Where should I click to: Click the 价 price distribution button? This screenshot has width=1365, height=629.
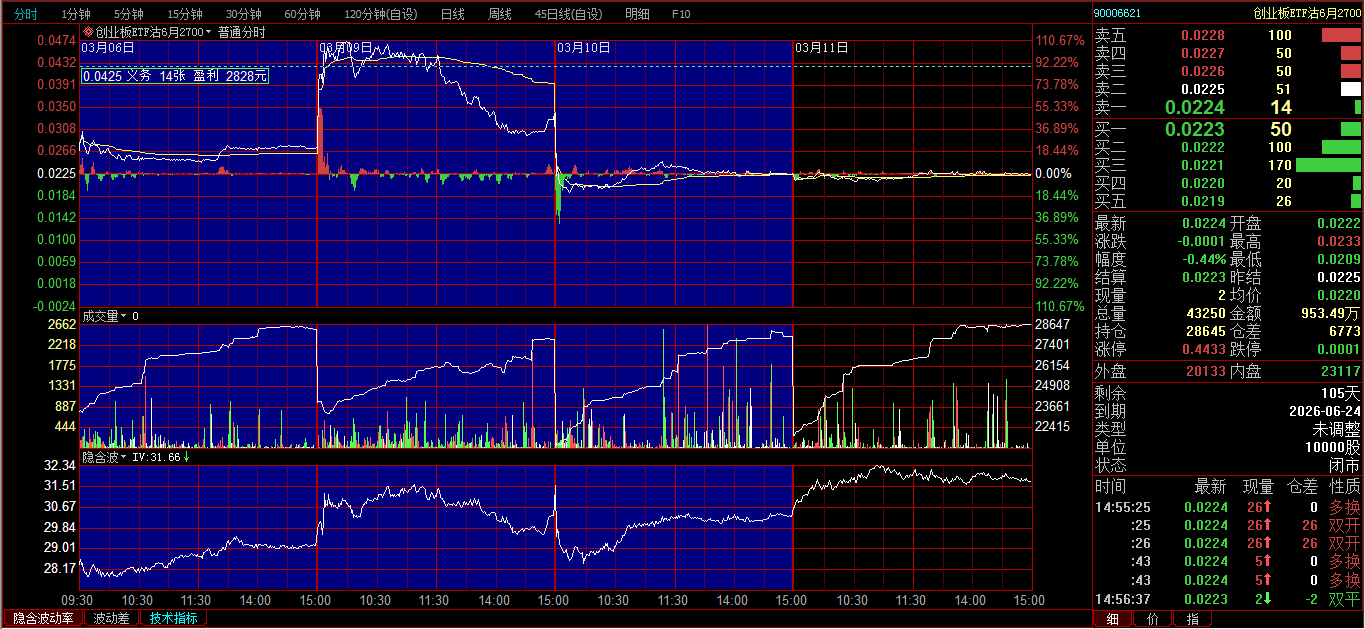1152,619
